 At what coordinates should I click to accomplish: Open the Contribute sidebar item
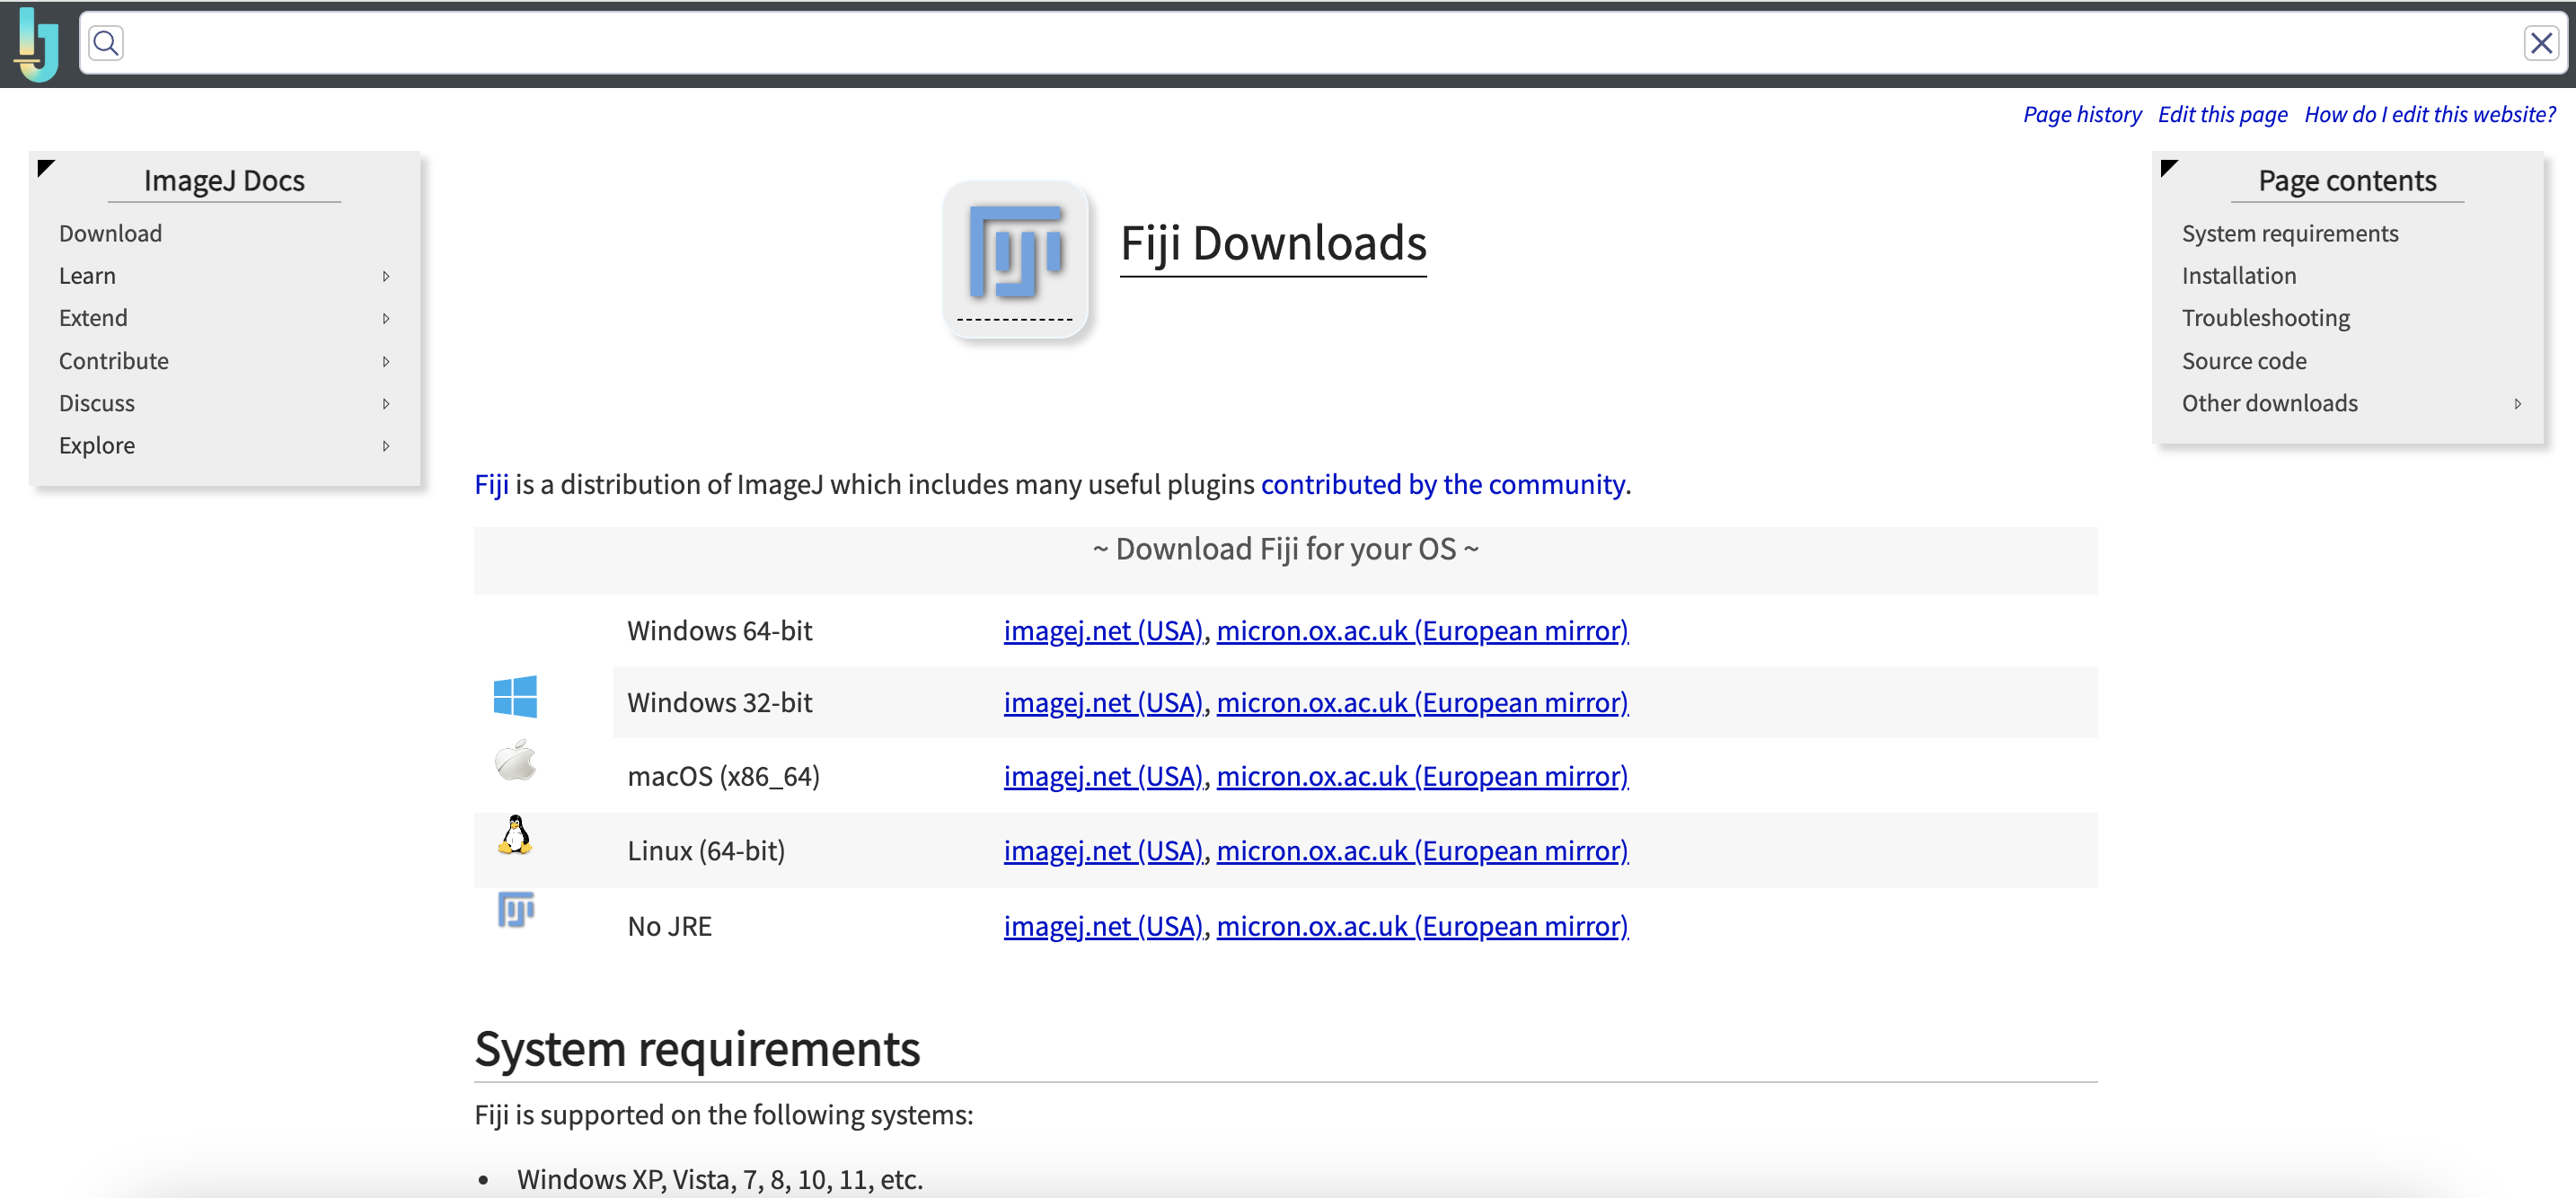click(x=113, y=361)
